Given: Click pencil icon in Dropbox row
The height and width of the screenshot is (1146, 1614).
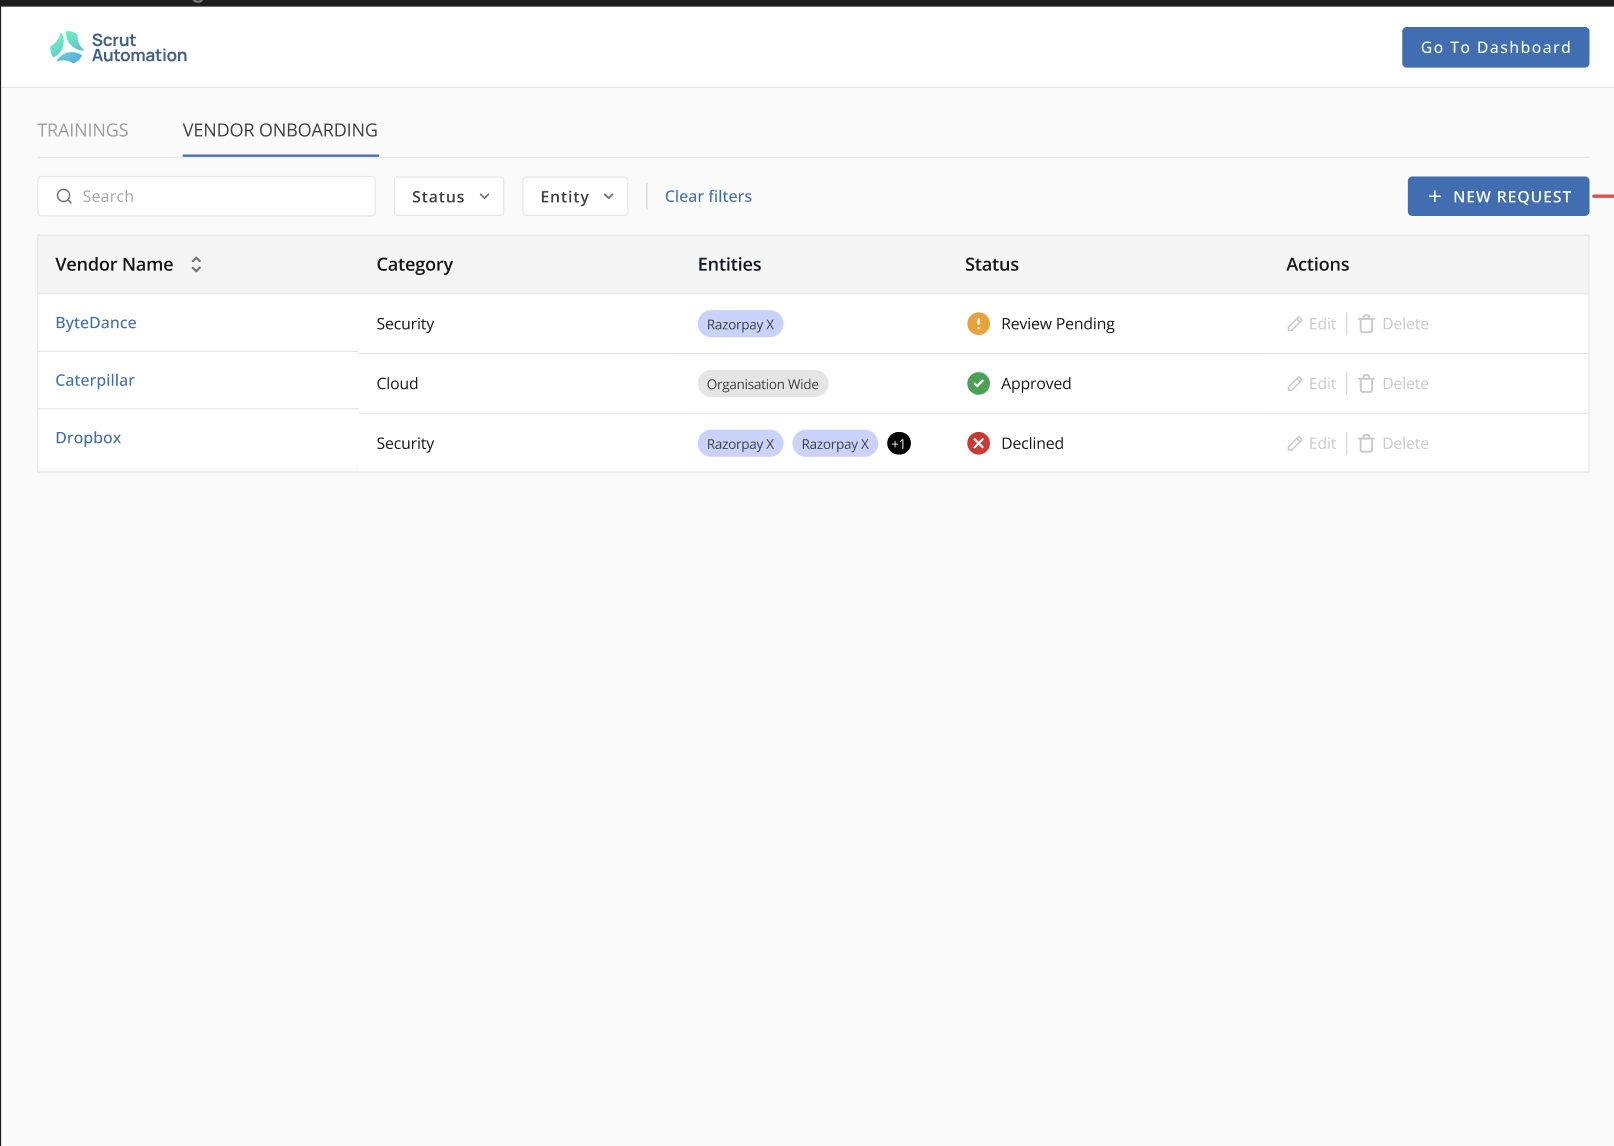Looking at the screenshot, I should [1295, 444].
